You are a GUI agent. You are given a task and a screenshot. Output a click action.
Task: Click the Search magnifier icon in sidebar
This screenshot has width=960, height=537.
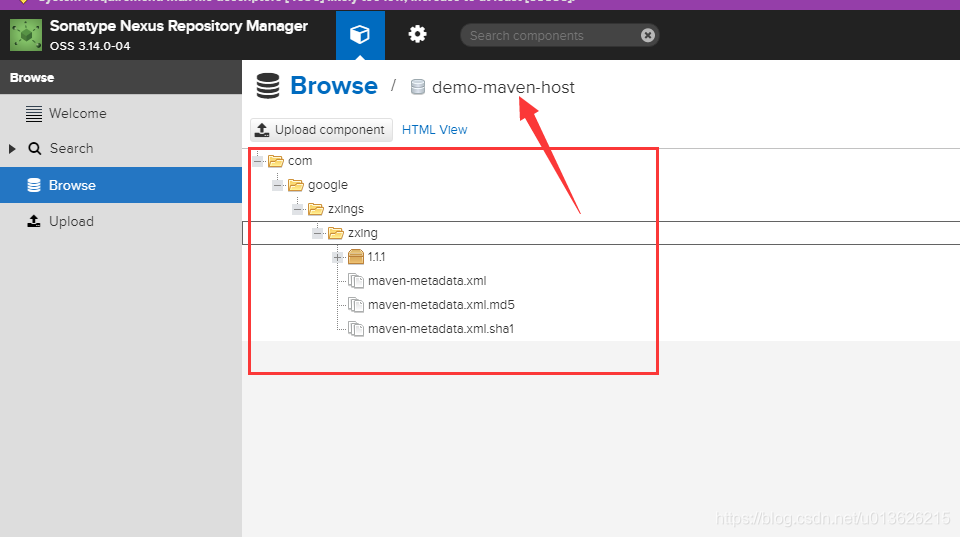35,149
